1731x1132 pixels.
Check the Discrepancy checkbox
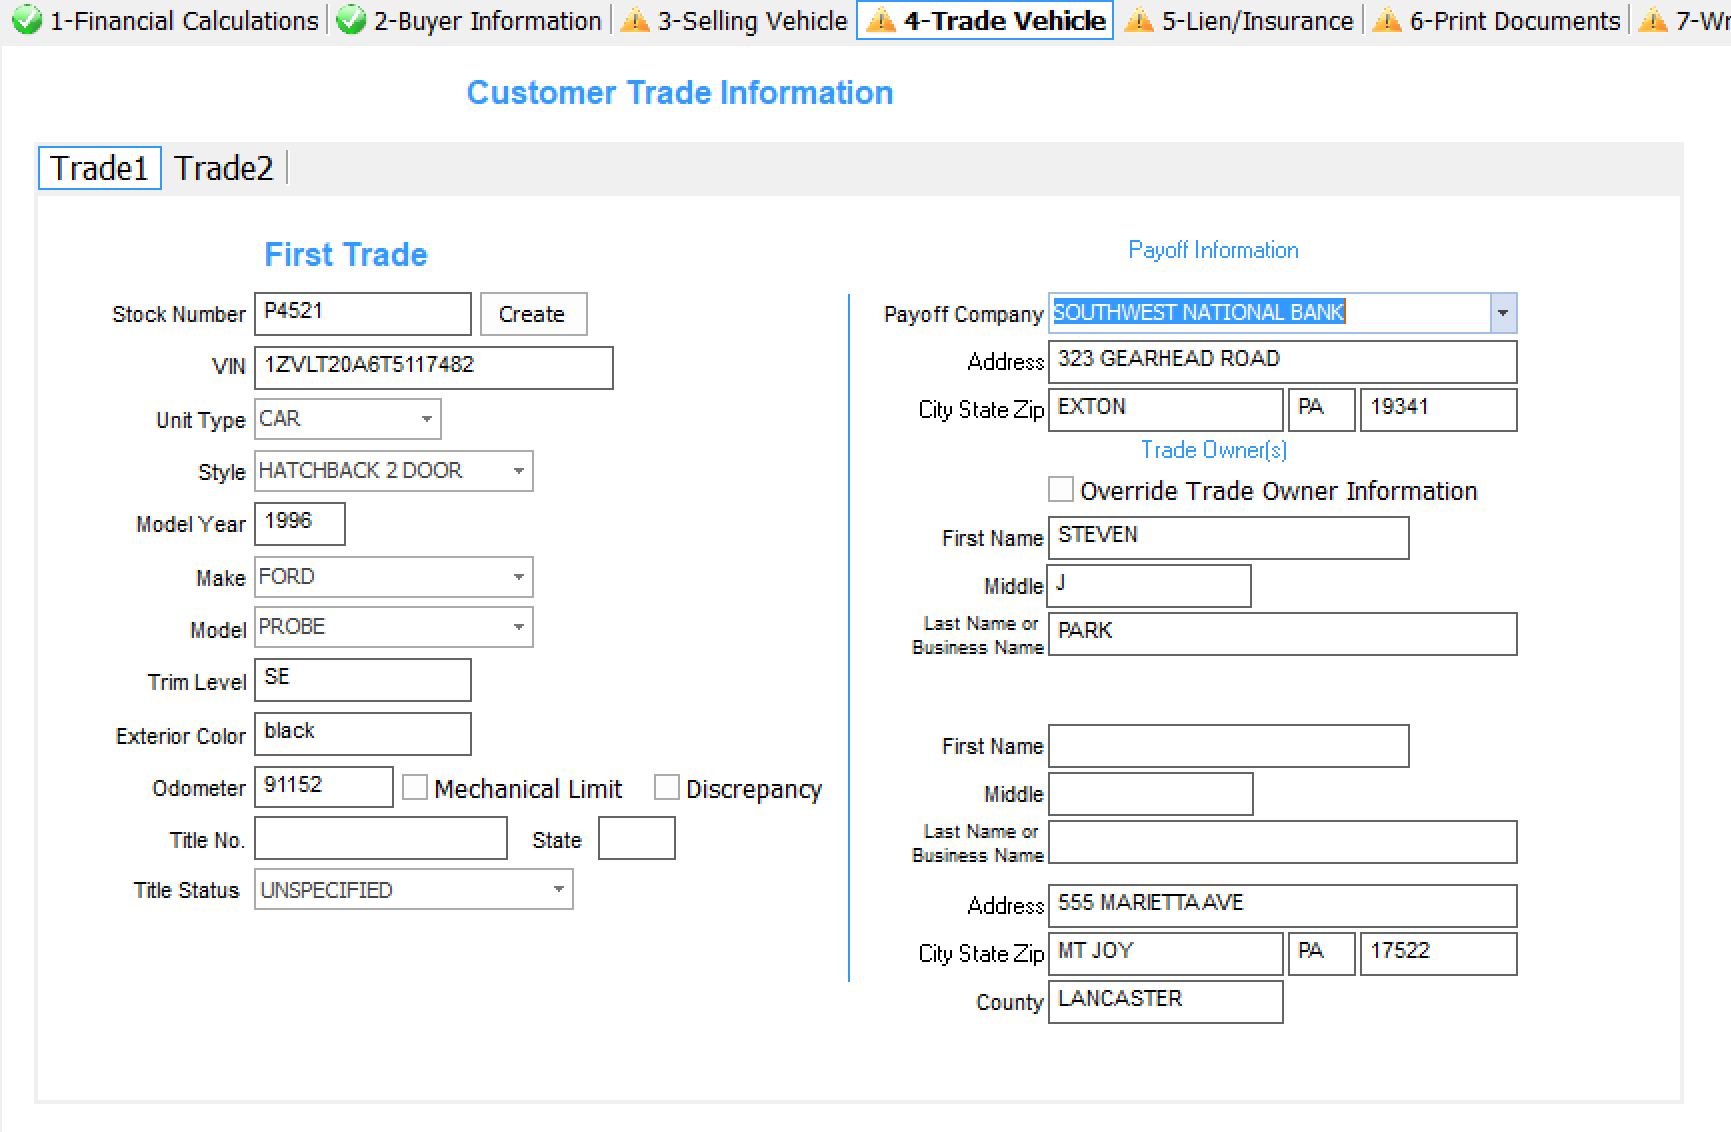[667, 788]
